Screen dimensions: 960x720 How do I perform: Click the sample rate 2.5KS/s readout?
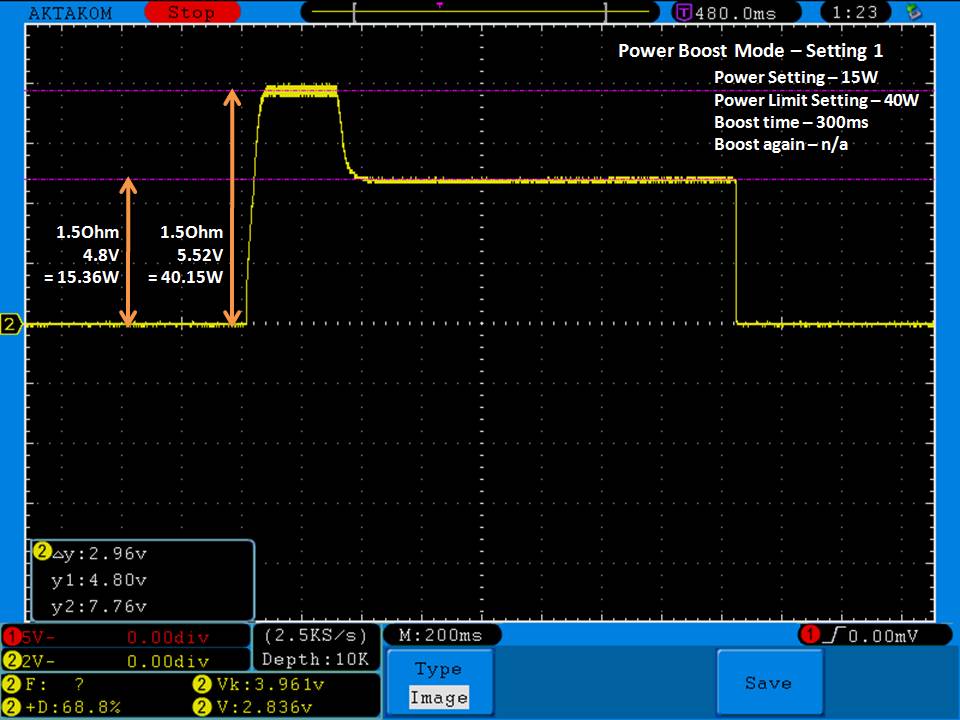[316, 636]
